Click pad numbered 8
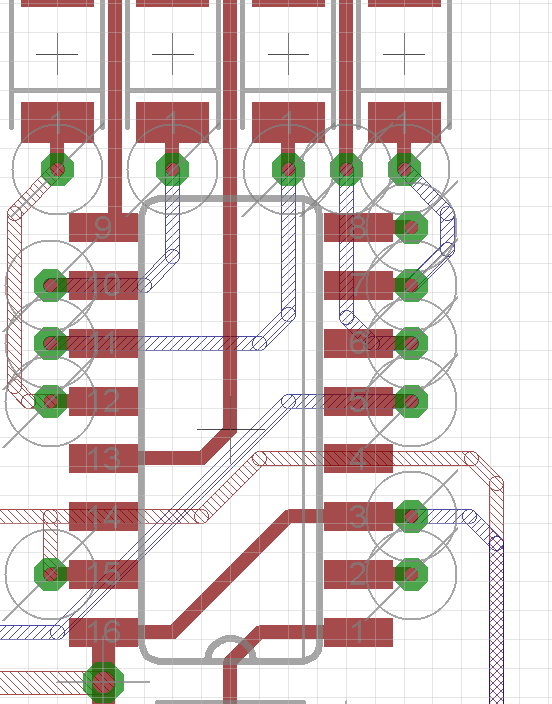This screenshot has height=704, width=552. click(x=358, y=227)
